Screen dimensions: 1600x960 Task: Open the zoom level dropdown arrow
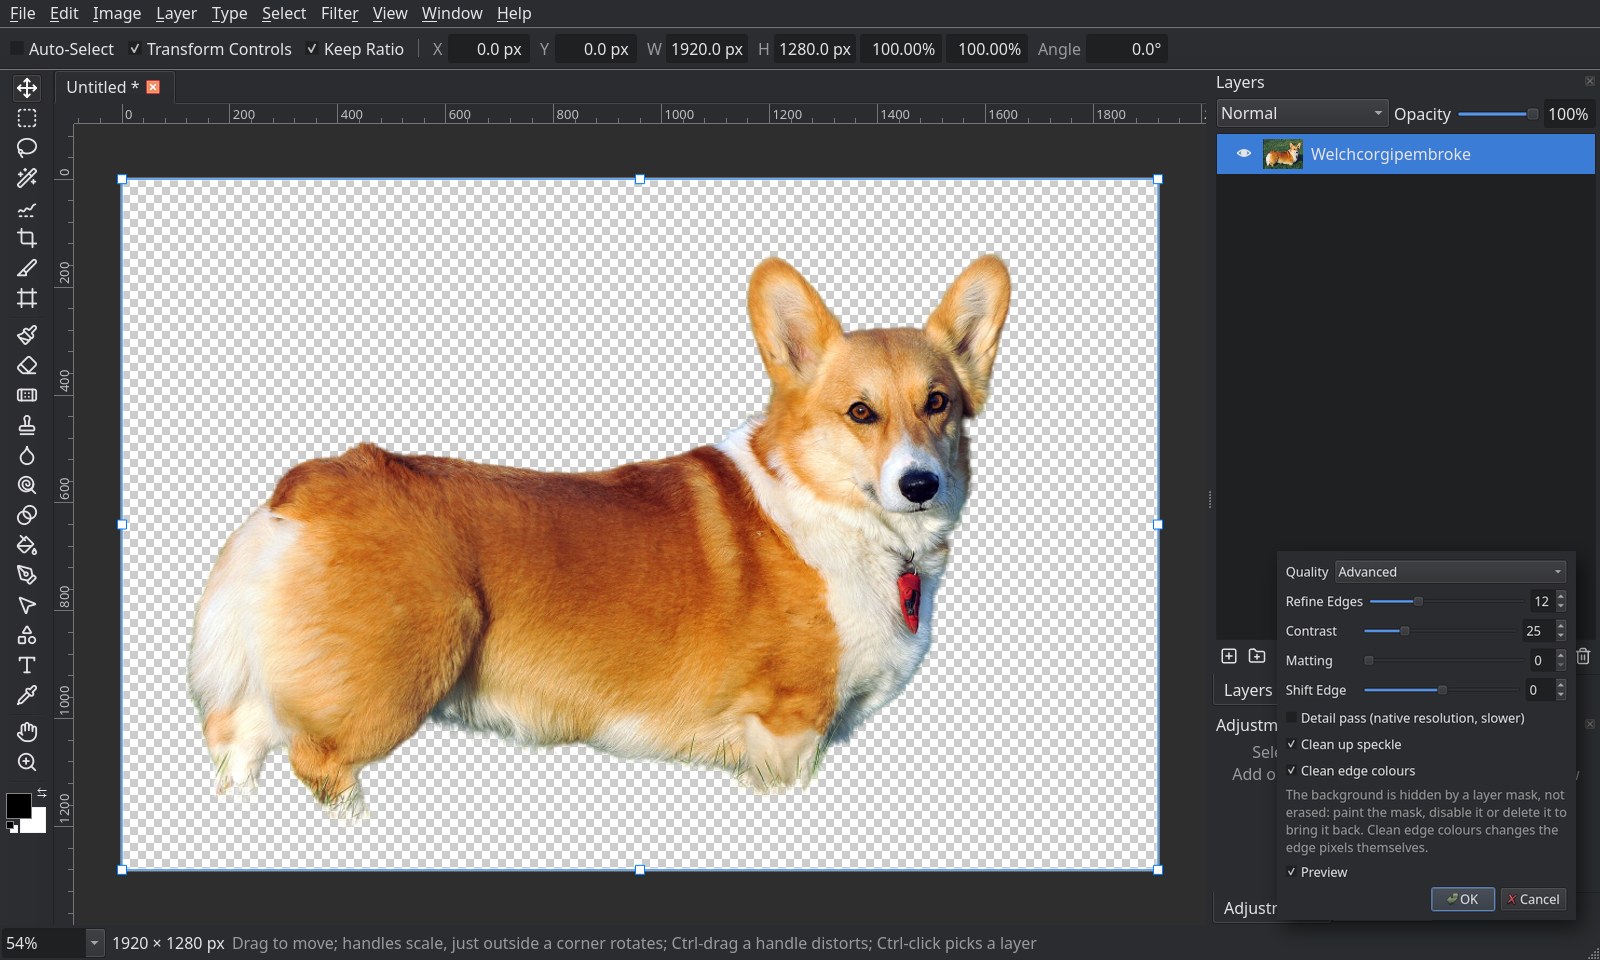(x=94, y=943)
